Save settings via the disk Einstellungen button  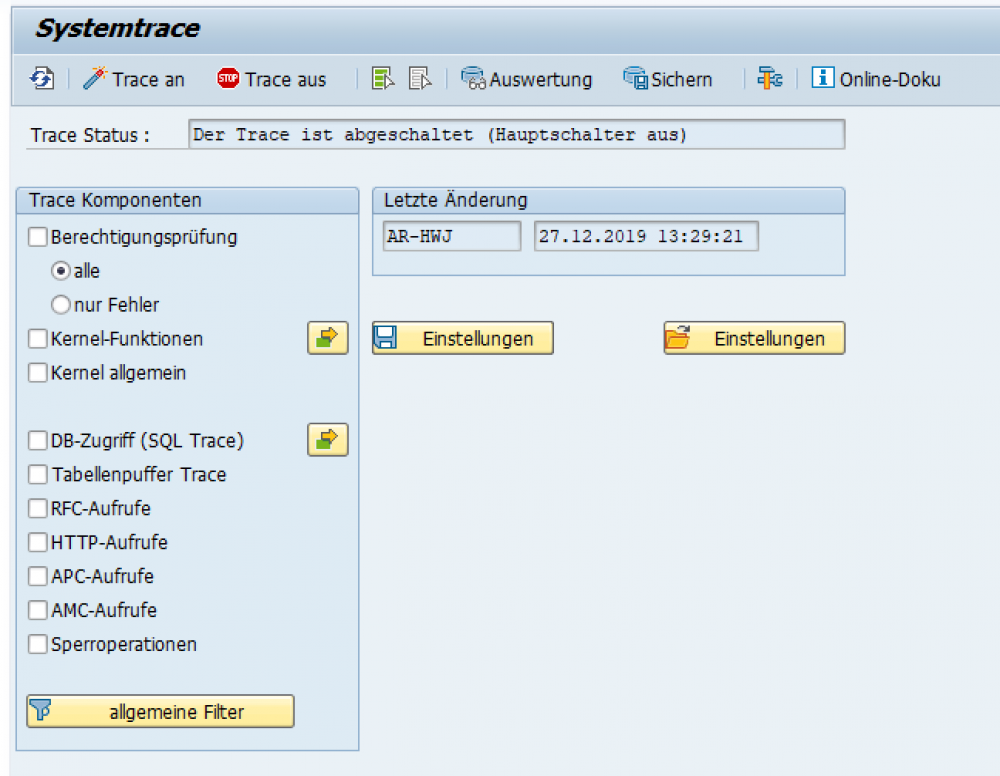462,337
